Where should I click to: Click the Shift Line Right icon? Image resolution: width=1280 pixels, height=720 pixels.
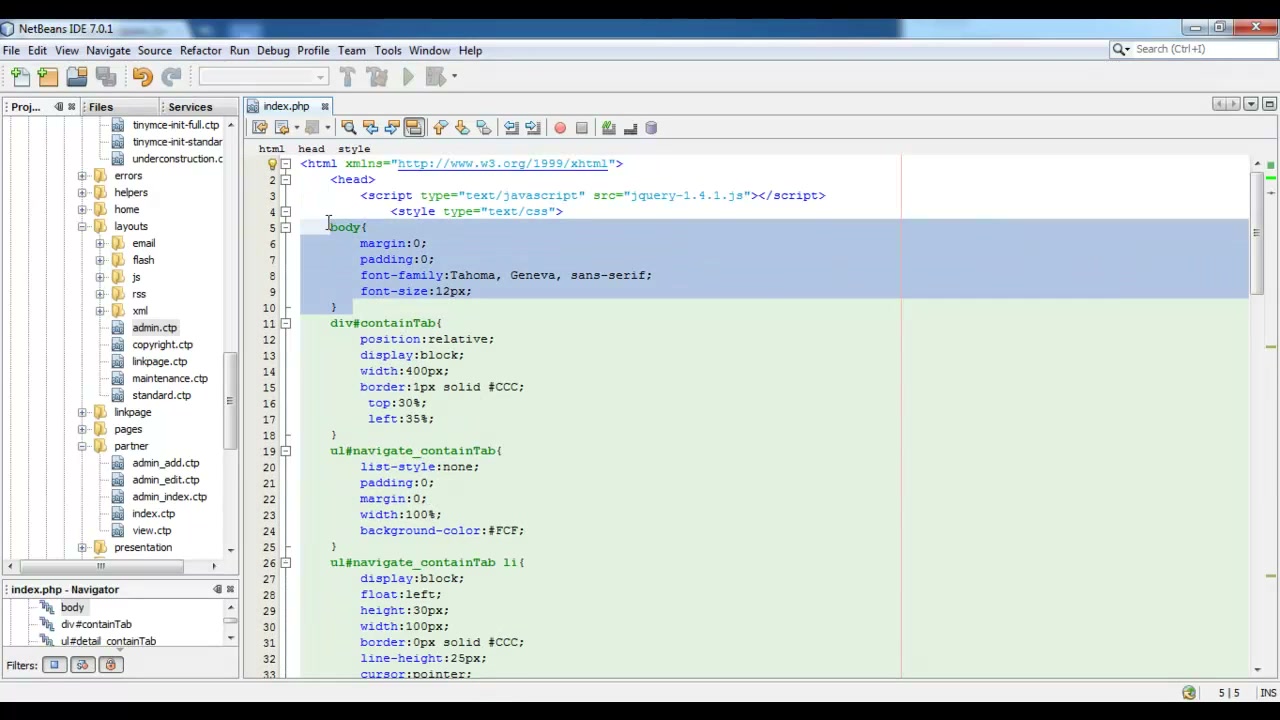(533, 128)
